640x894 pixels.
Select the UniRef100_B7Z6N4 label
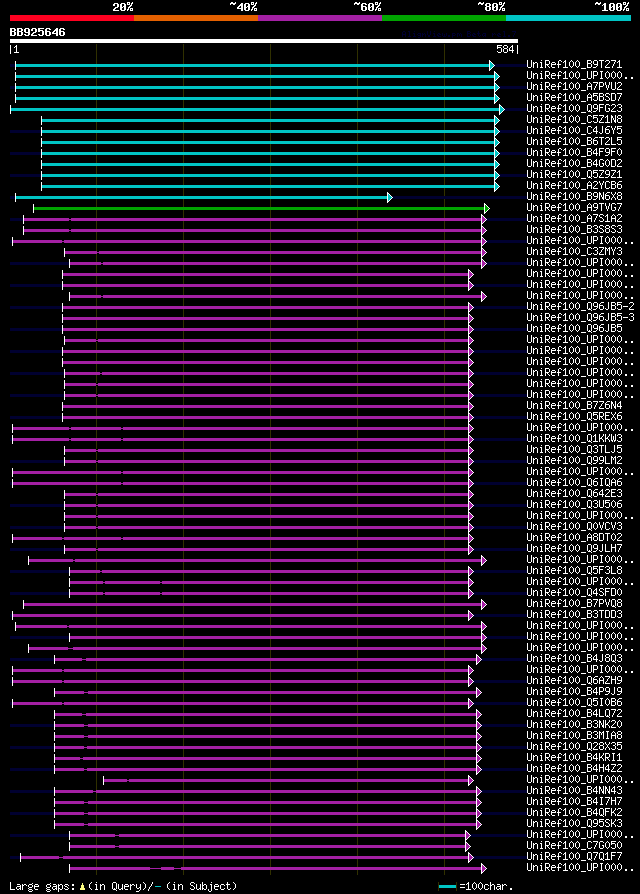pyautogui.click(x=574, y=405)
